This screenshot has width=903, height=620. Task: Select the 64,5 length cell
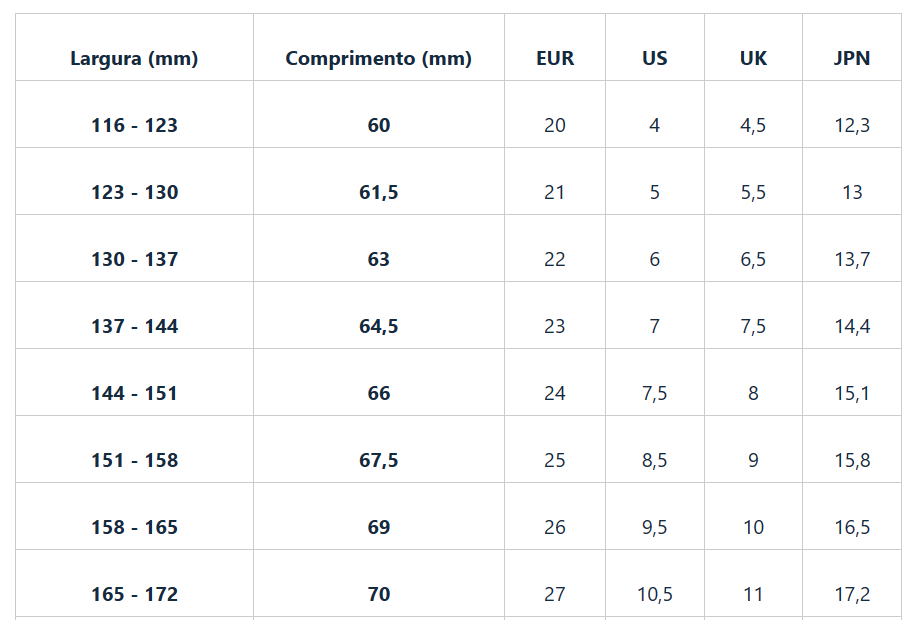point(378,326)
